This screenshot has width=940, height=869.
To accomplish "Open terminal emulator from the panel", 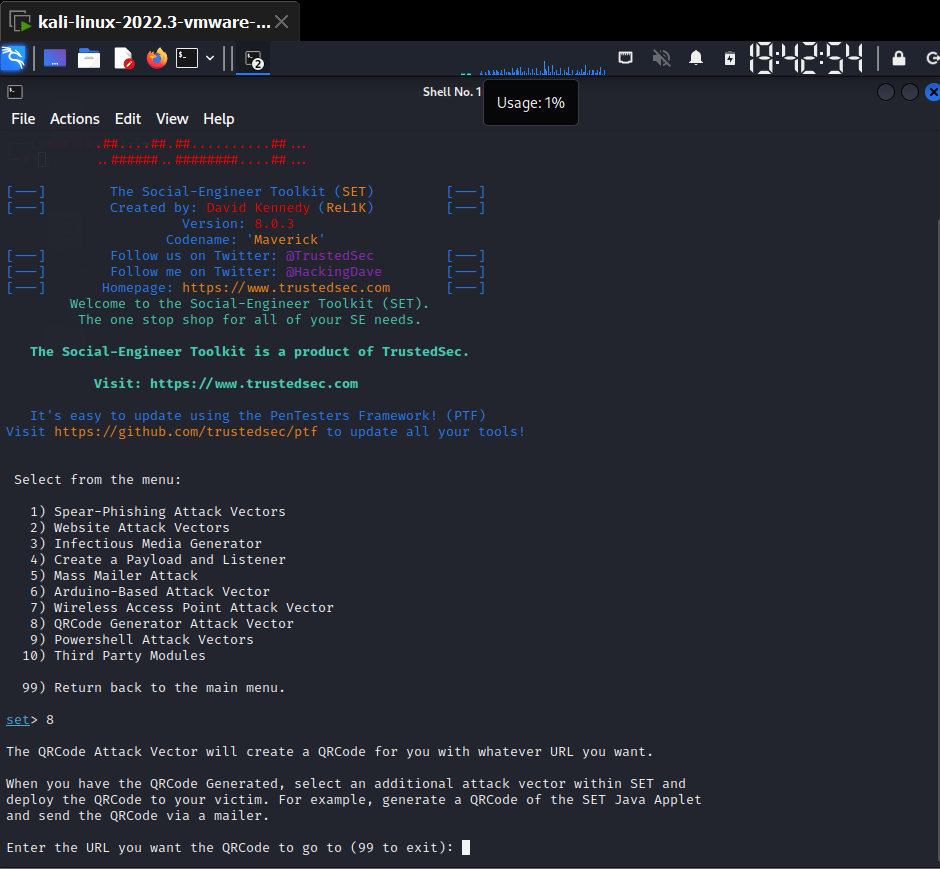I will 187,59.
